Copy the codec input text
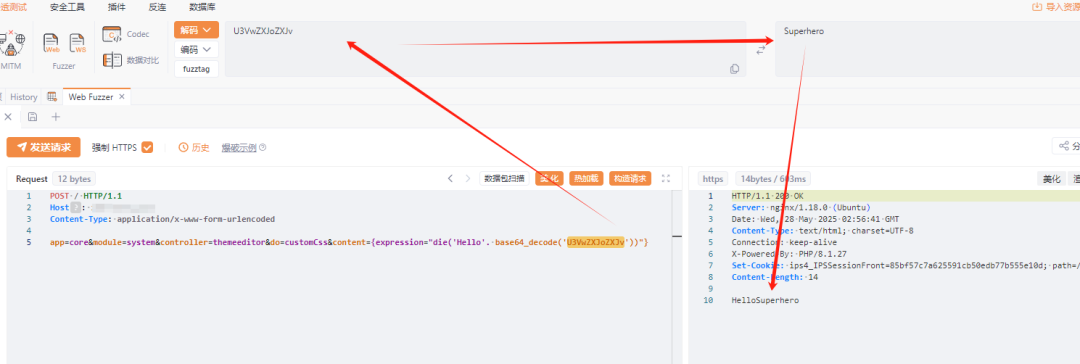1080x364 pixels. click(x=734, y=69)
